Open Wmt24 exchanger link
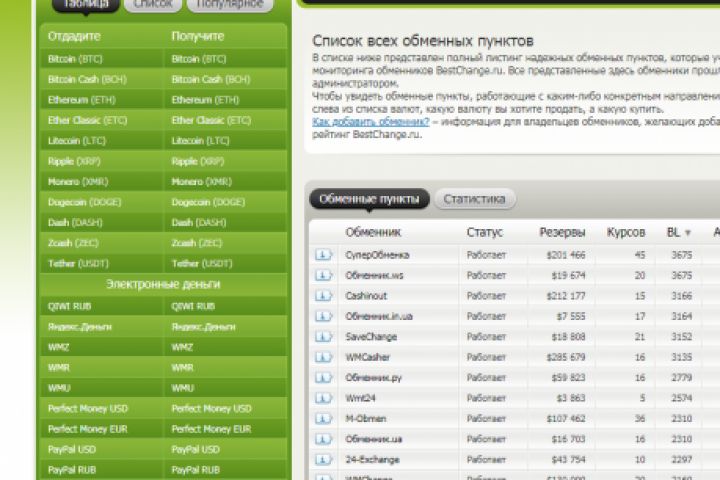The height and width of the screenshot is (480, 720). 360,398
